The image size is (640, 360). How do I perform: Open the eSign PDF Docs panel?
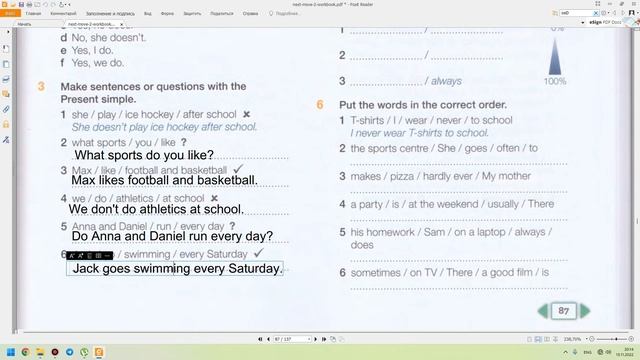point(605,22)
